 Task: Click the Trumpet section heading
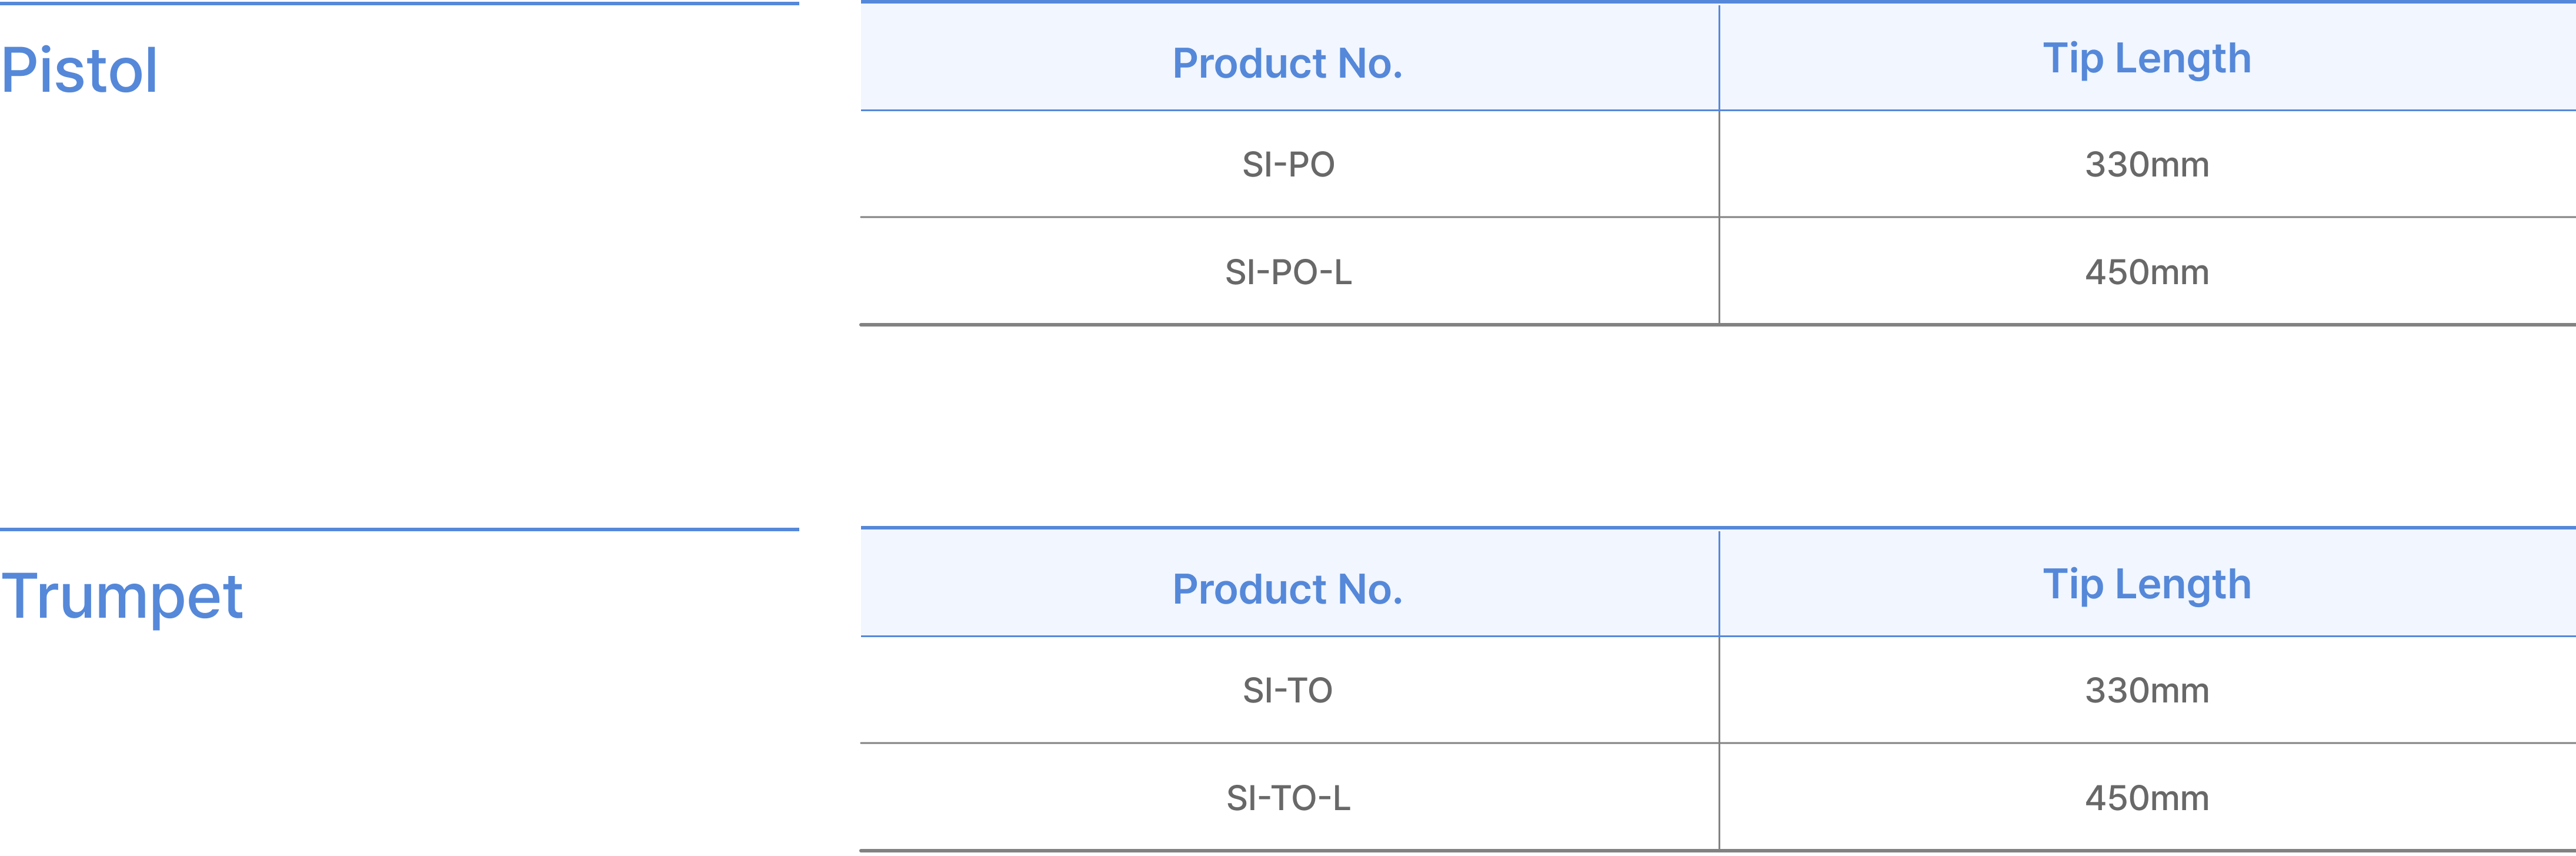click(122, 597)
